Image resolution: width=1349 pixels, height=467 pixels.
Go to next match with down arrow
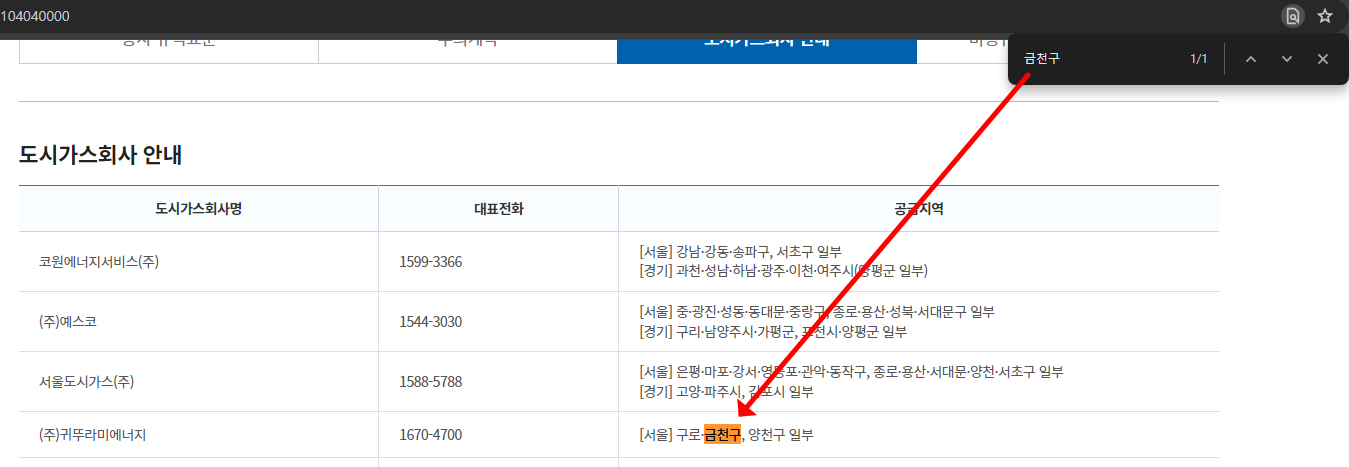pos(1287,59)
